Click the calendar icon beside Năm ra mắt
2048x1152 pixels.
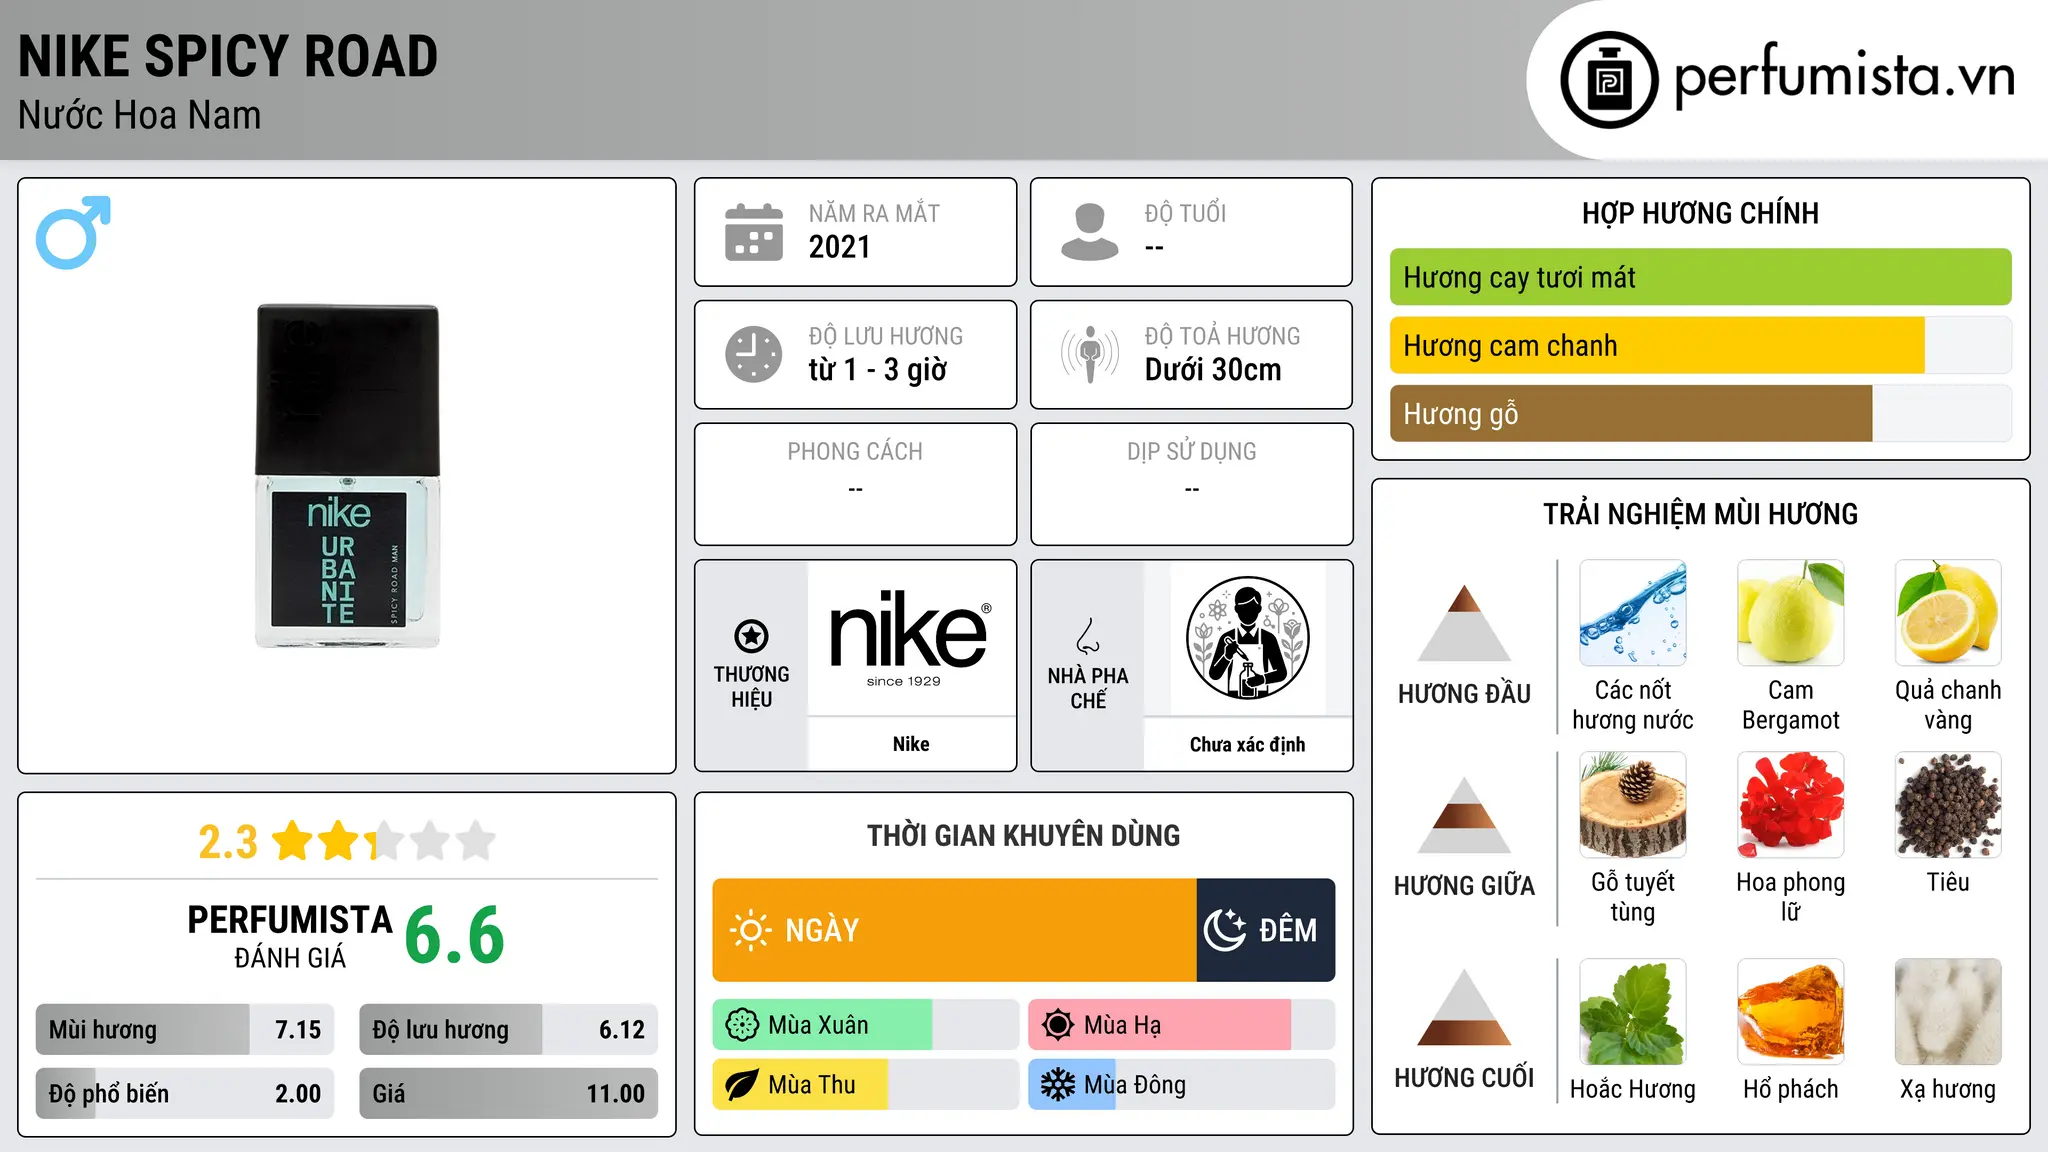click(x=754, y=232)
